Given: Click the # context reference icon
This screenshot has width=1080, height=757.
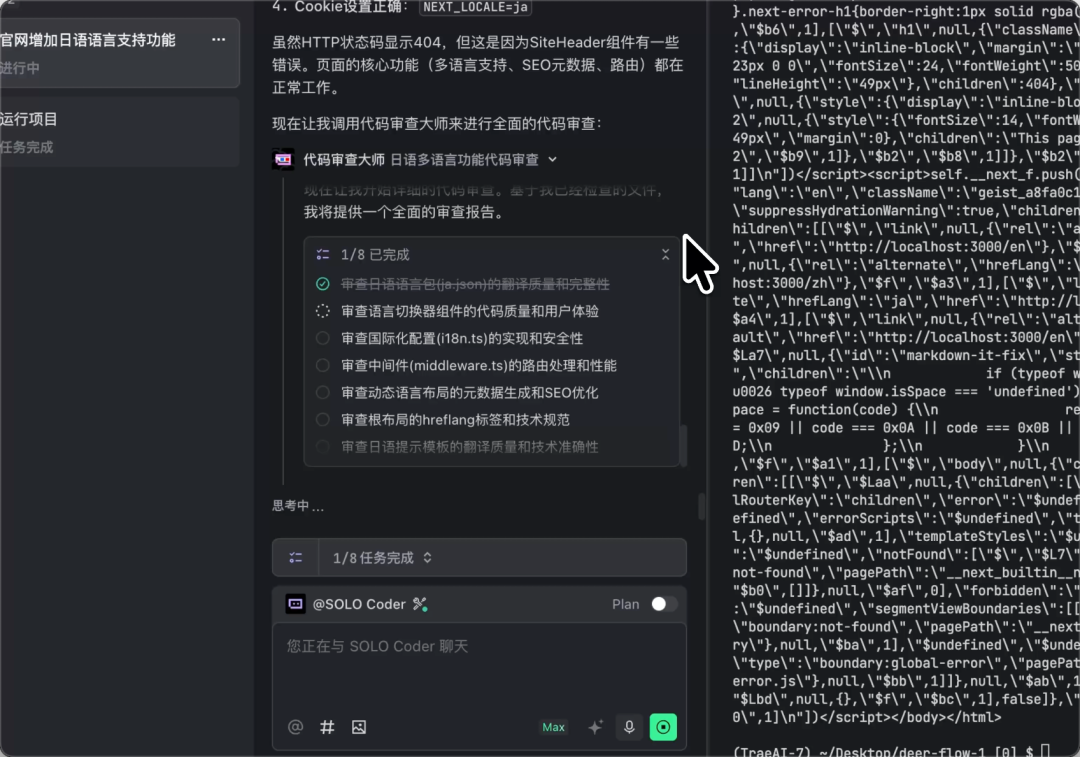Looking at the screenshot, I should (327, 727).
